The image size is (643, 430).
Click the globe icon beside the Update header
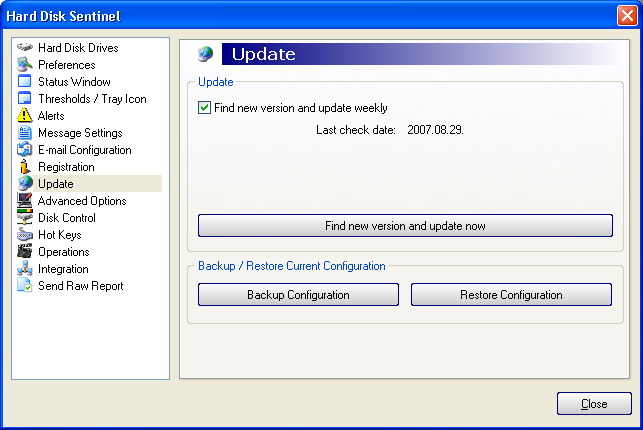(205, 54)
